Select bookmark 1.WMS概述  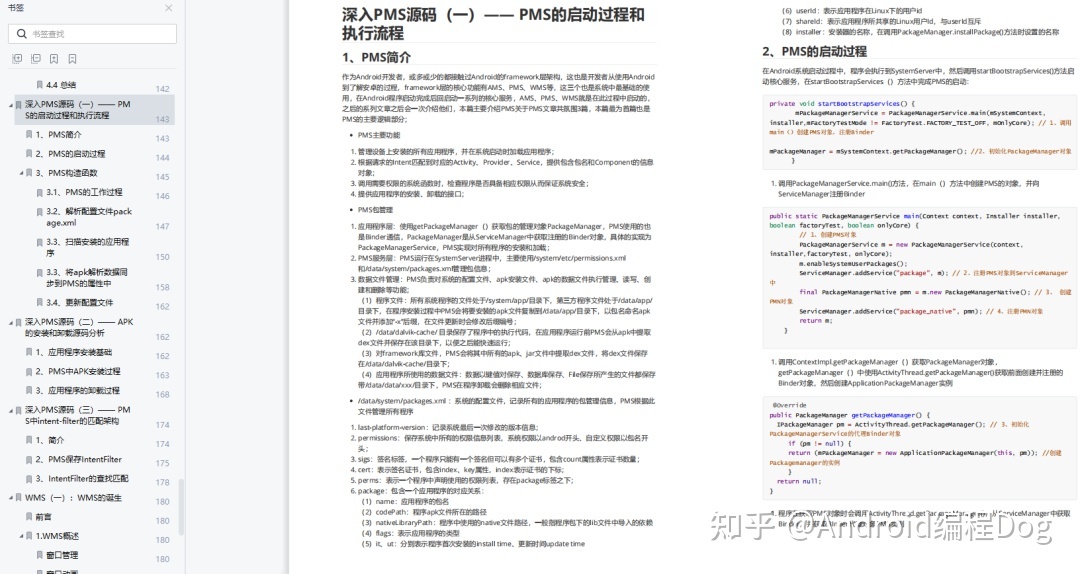click(57, 536)
